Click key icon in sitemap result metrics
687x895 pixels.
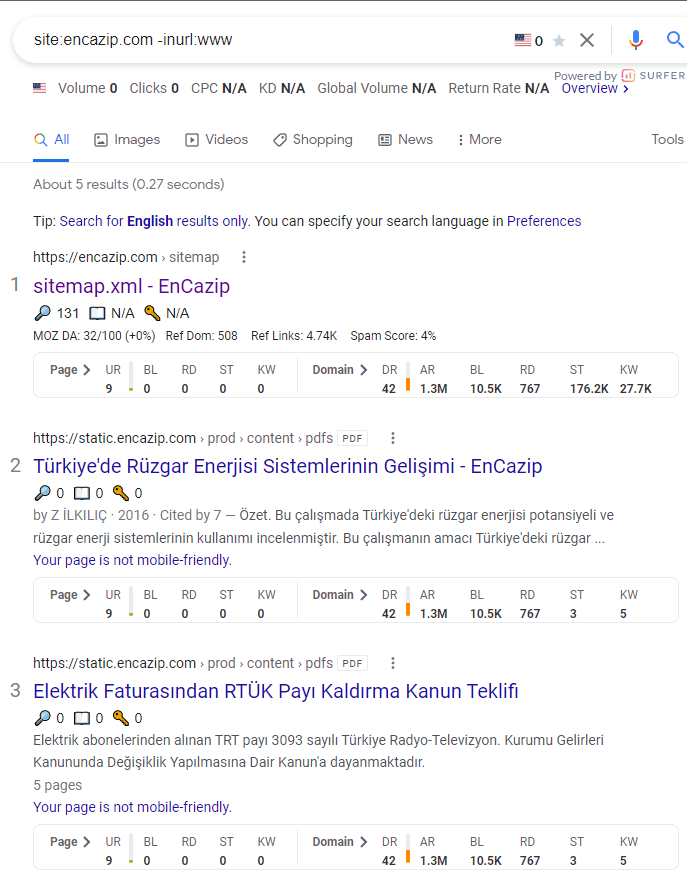tap(152, 313)
